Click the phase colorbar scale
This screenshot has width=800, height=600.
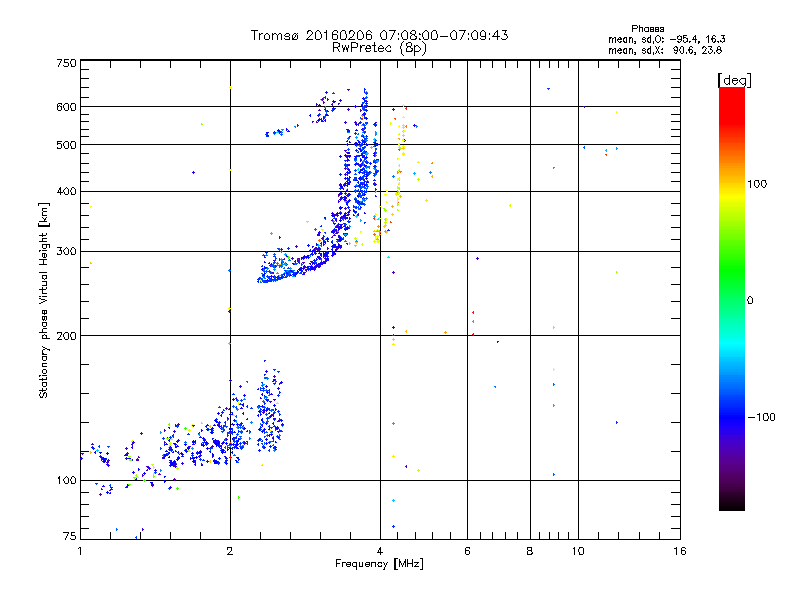tap(732, 299)
